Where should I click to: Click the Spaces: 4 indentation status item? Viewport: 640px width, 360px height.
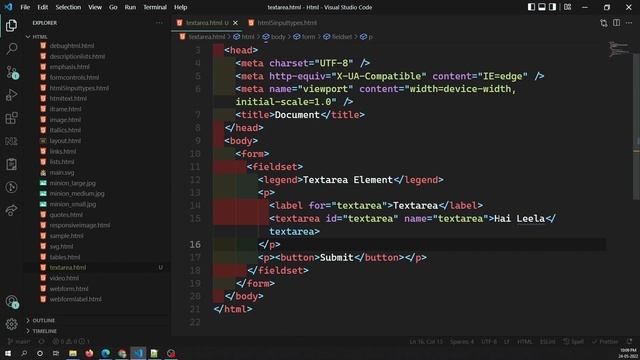[x=462, y=341]
